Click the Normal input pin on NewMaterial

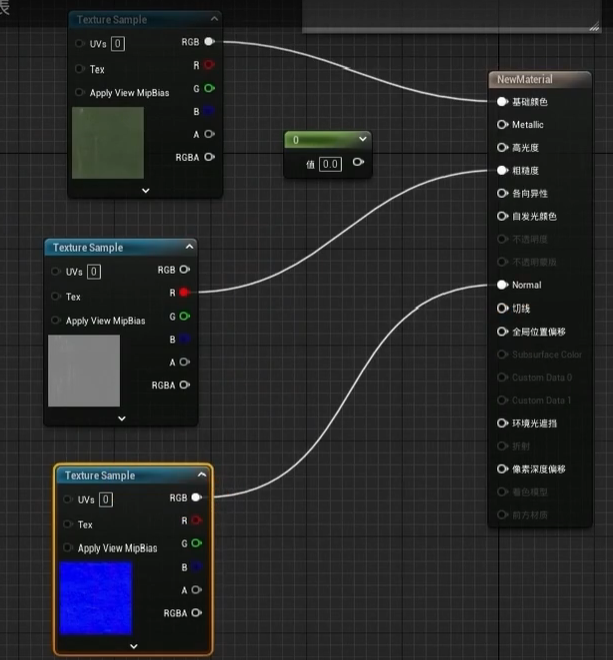tap(502, 285)
